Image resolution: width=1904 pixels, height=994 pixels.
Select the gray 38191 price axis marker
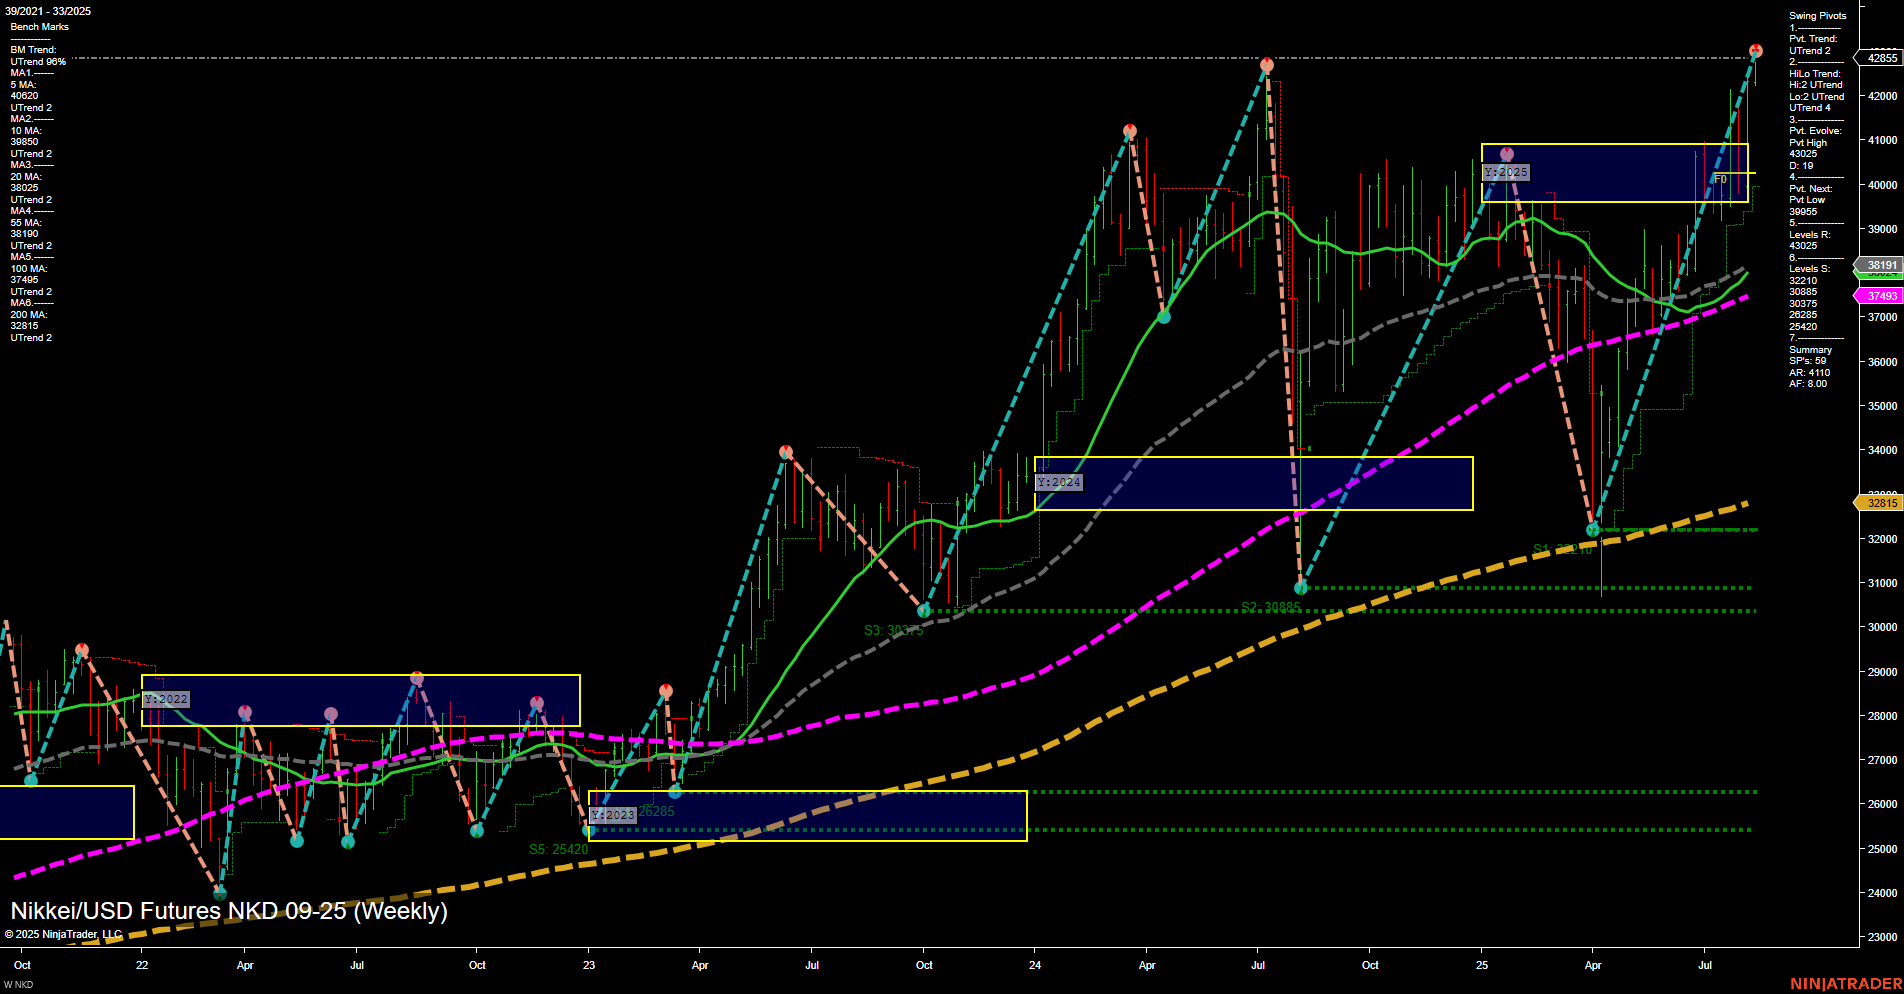click(1880, 264)
